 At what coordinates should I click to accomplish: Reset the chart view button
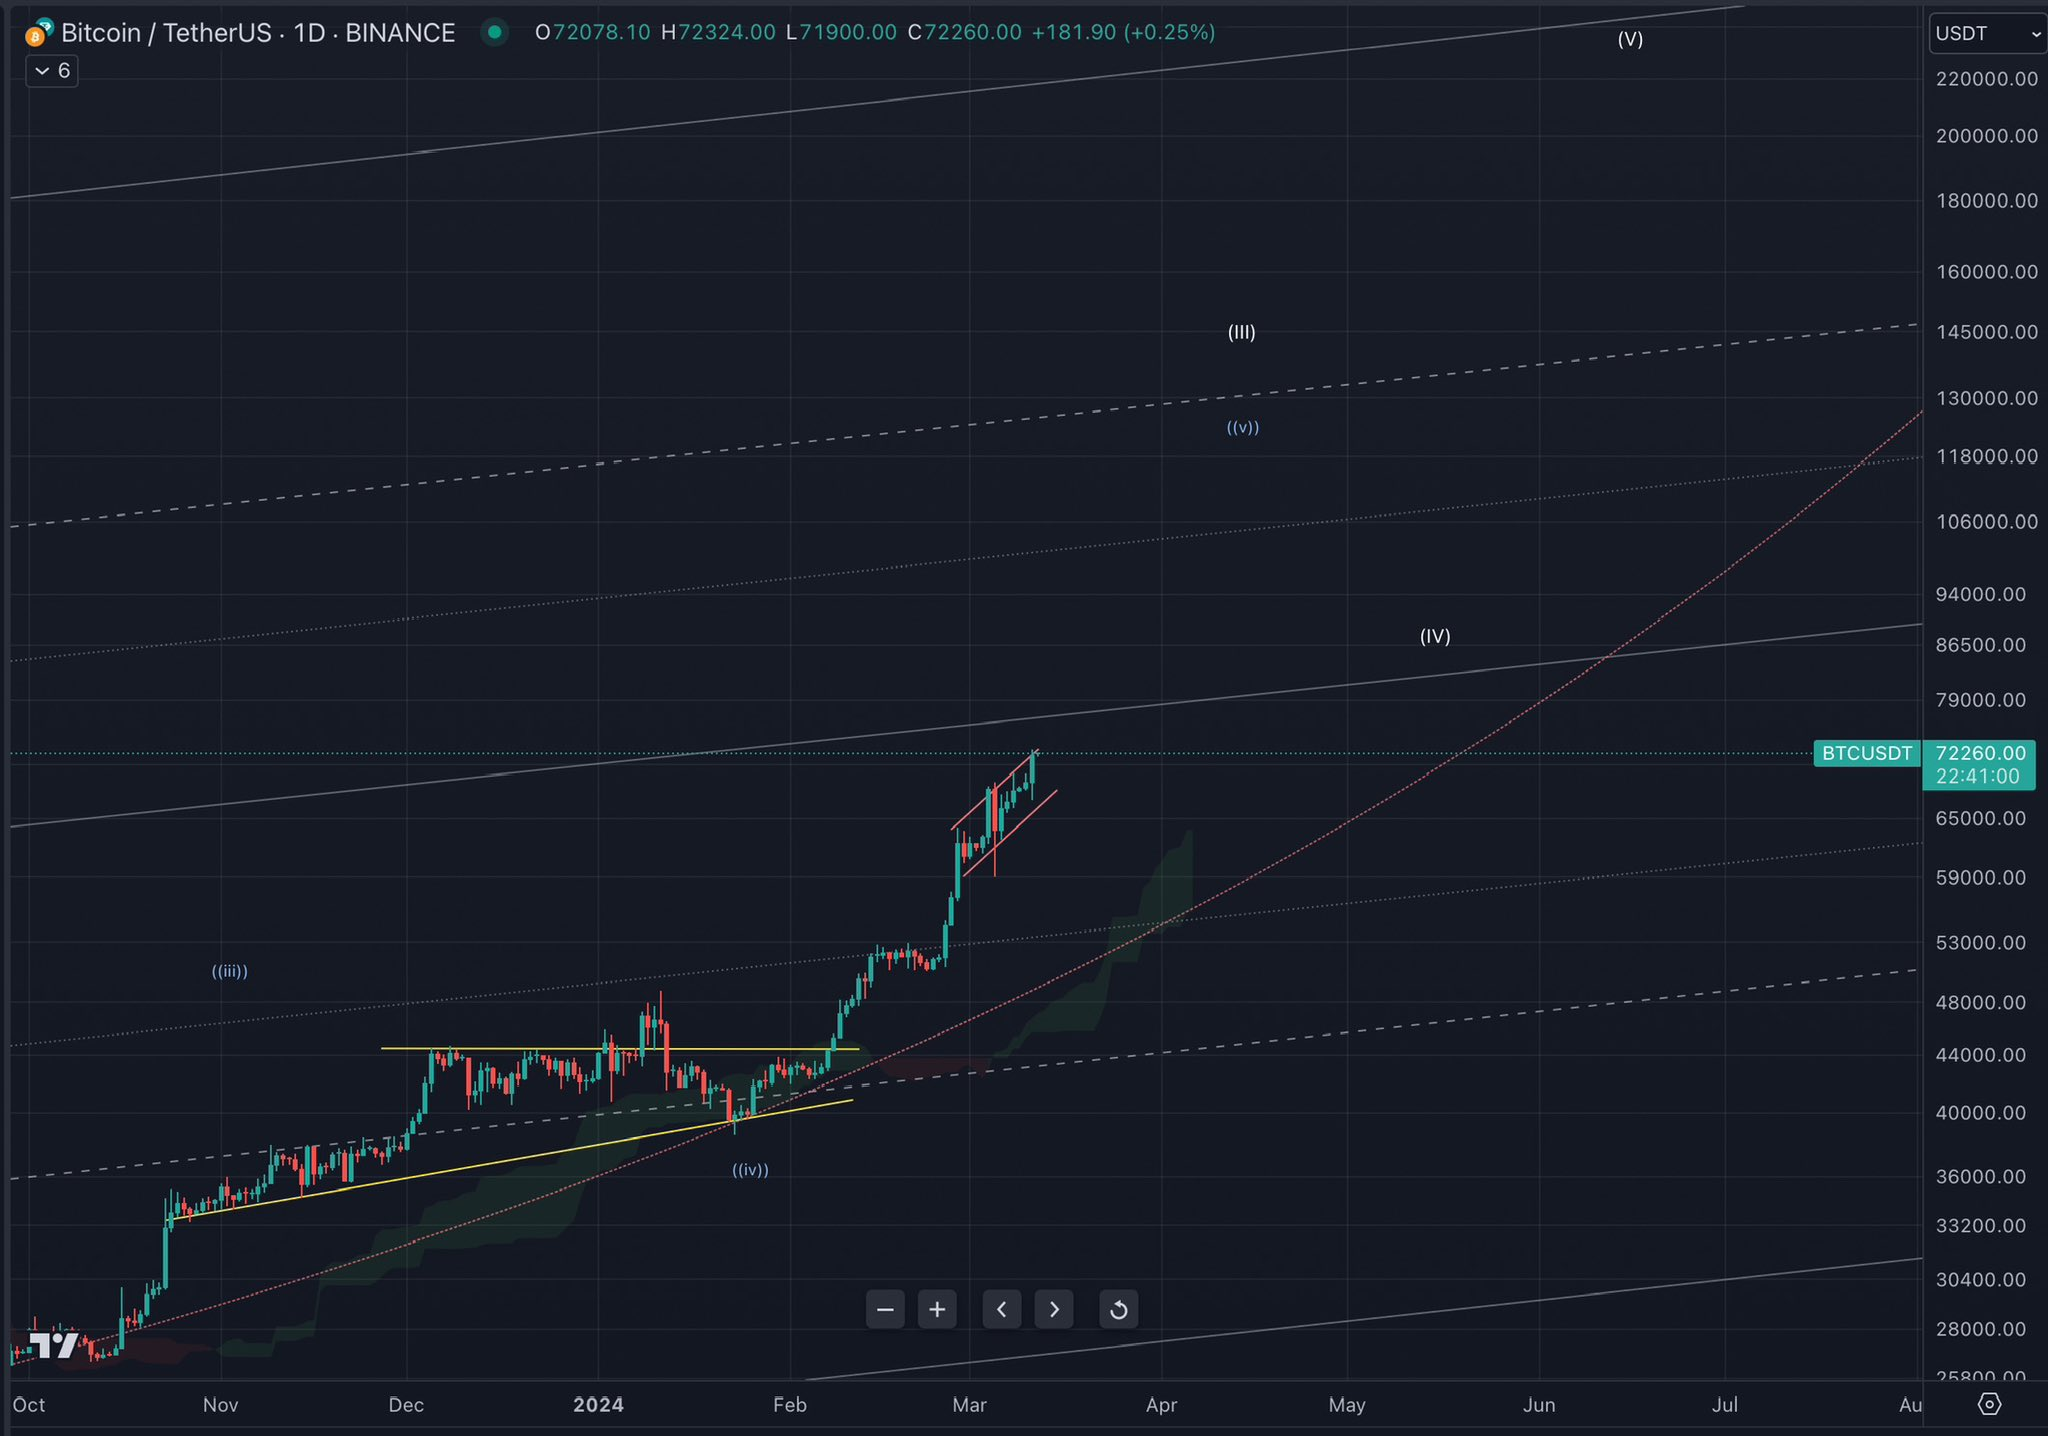click(1118, 1310)
